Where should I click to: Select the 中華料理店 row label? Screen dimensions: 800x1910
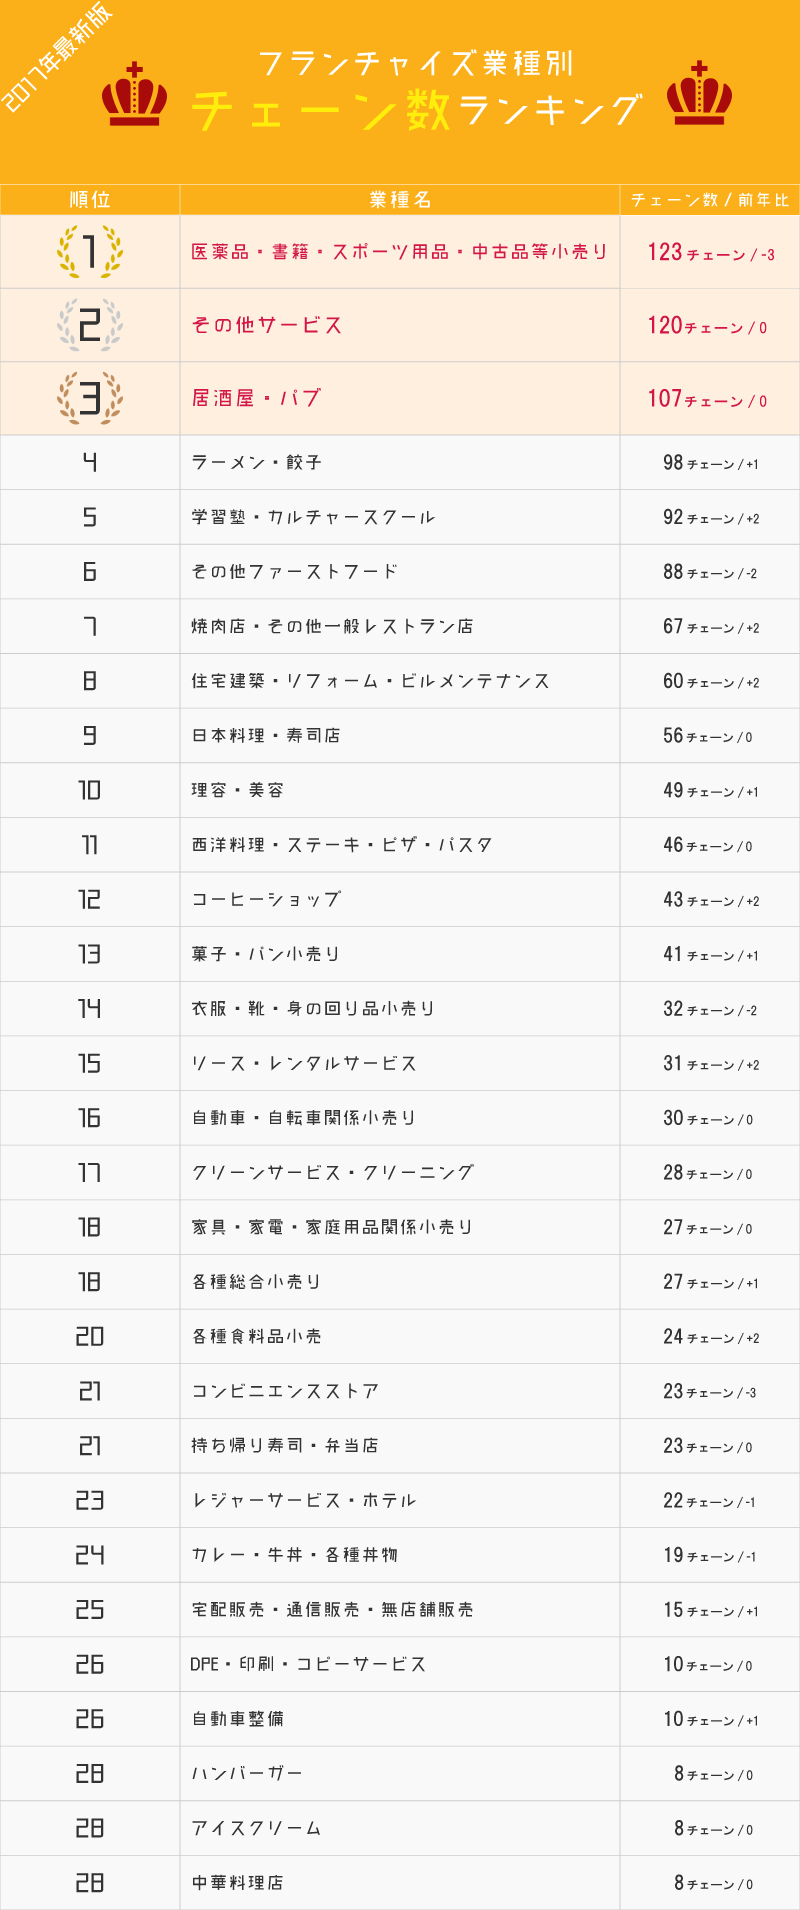coord(237,1883)
